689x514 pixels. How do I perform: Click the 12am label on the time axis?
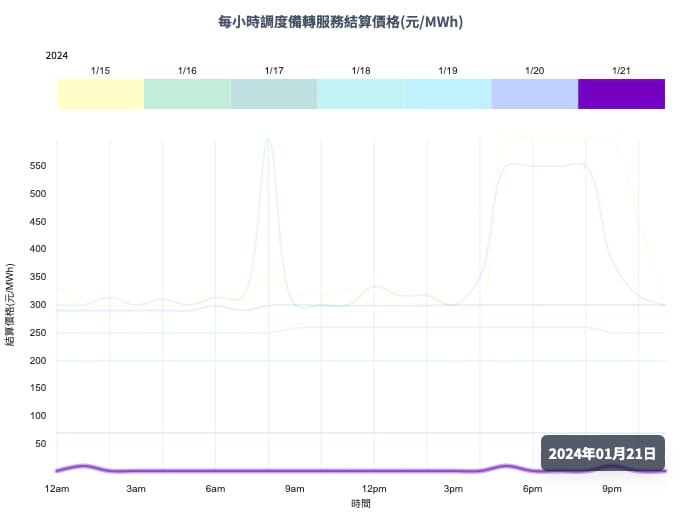pos(57,488)
